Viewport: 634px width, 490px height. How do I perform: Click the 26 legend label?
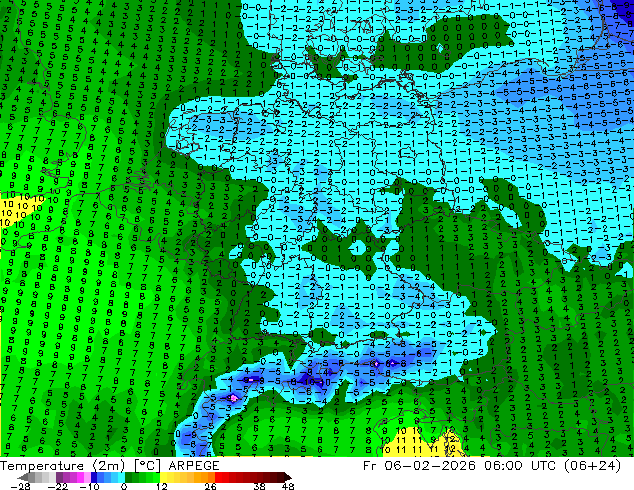pos(210,486)
